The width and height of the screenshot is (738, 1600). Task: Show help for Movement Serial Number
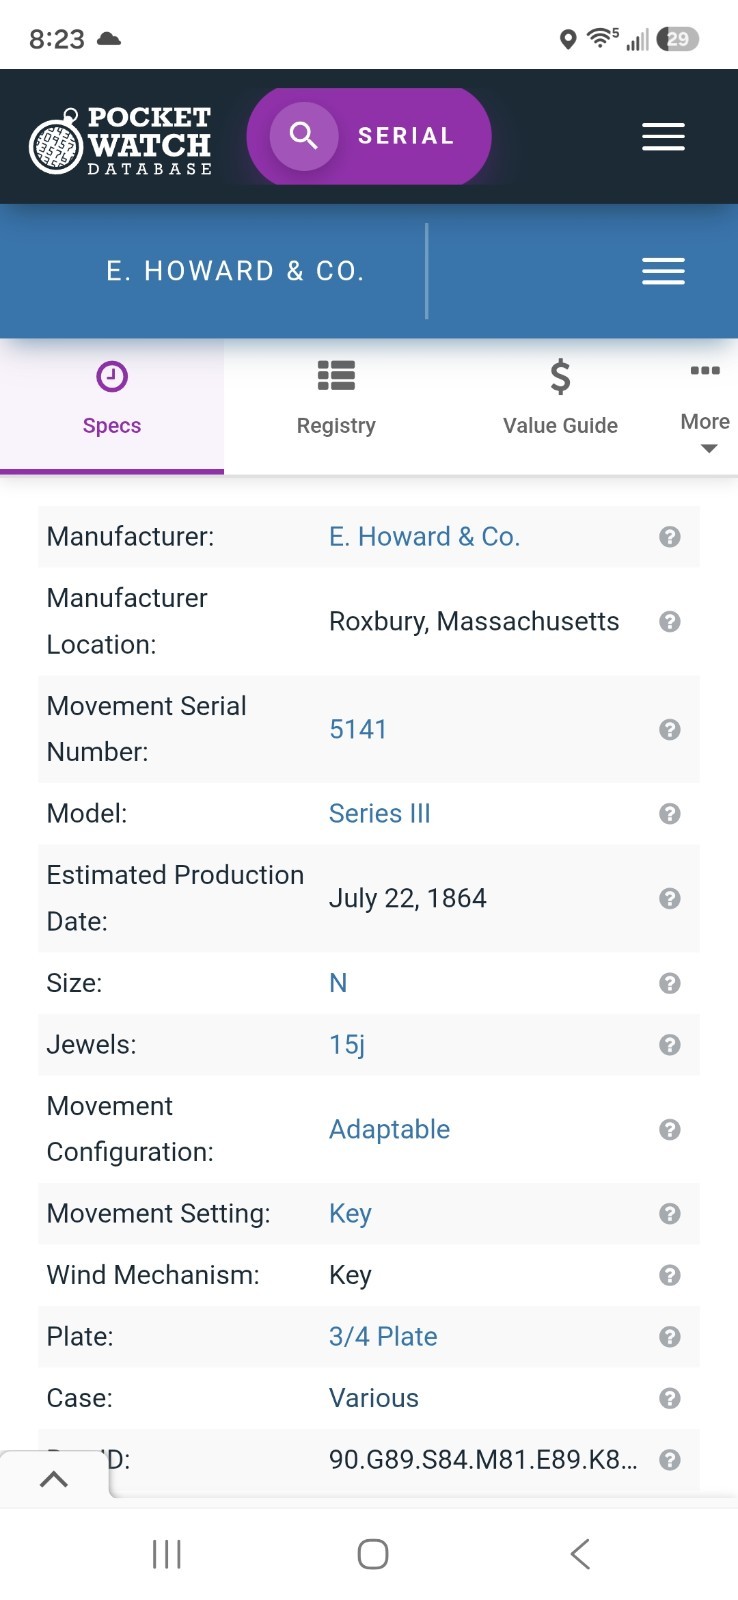click(670, 730)
